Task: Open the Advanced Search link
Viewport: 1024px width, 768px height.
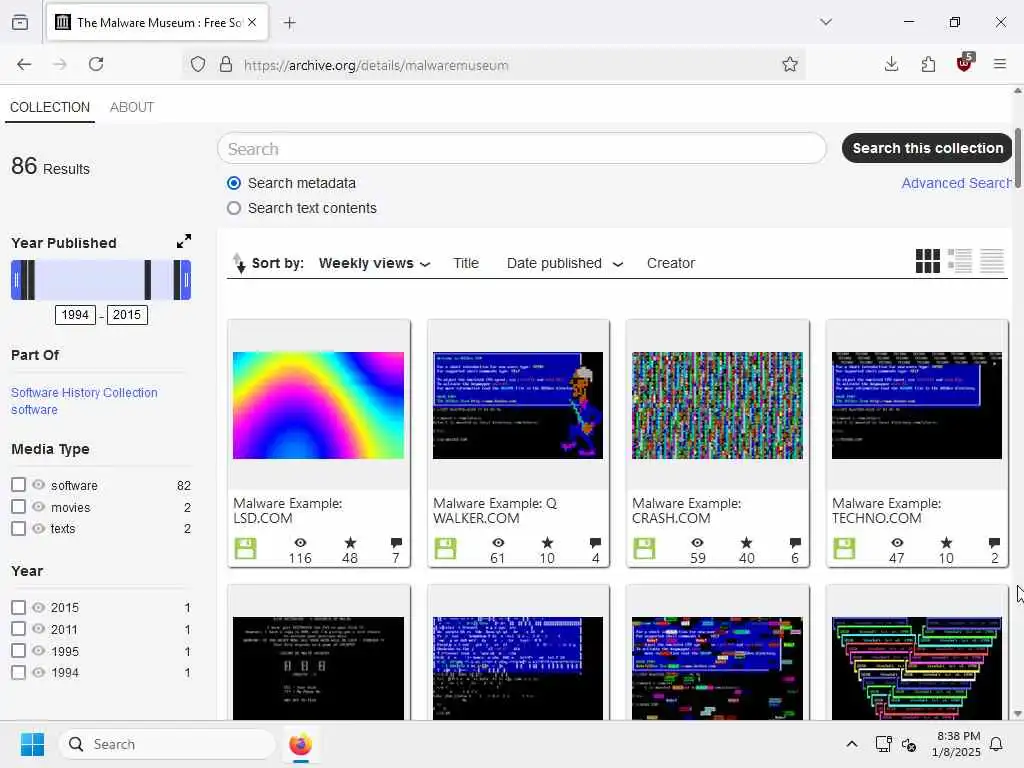Action: pyautogui.click(x=956, y=183)
